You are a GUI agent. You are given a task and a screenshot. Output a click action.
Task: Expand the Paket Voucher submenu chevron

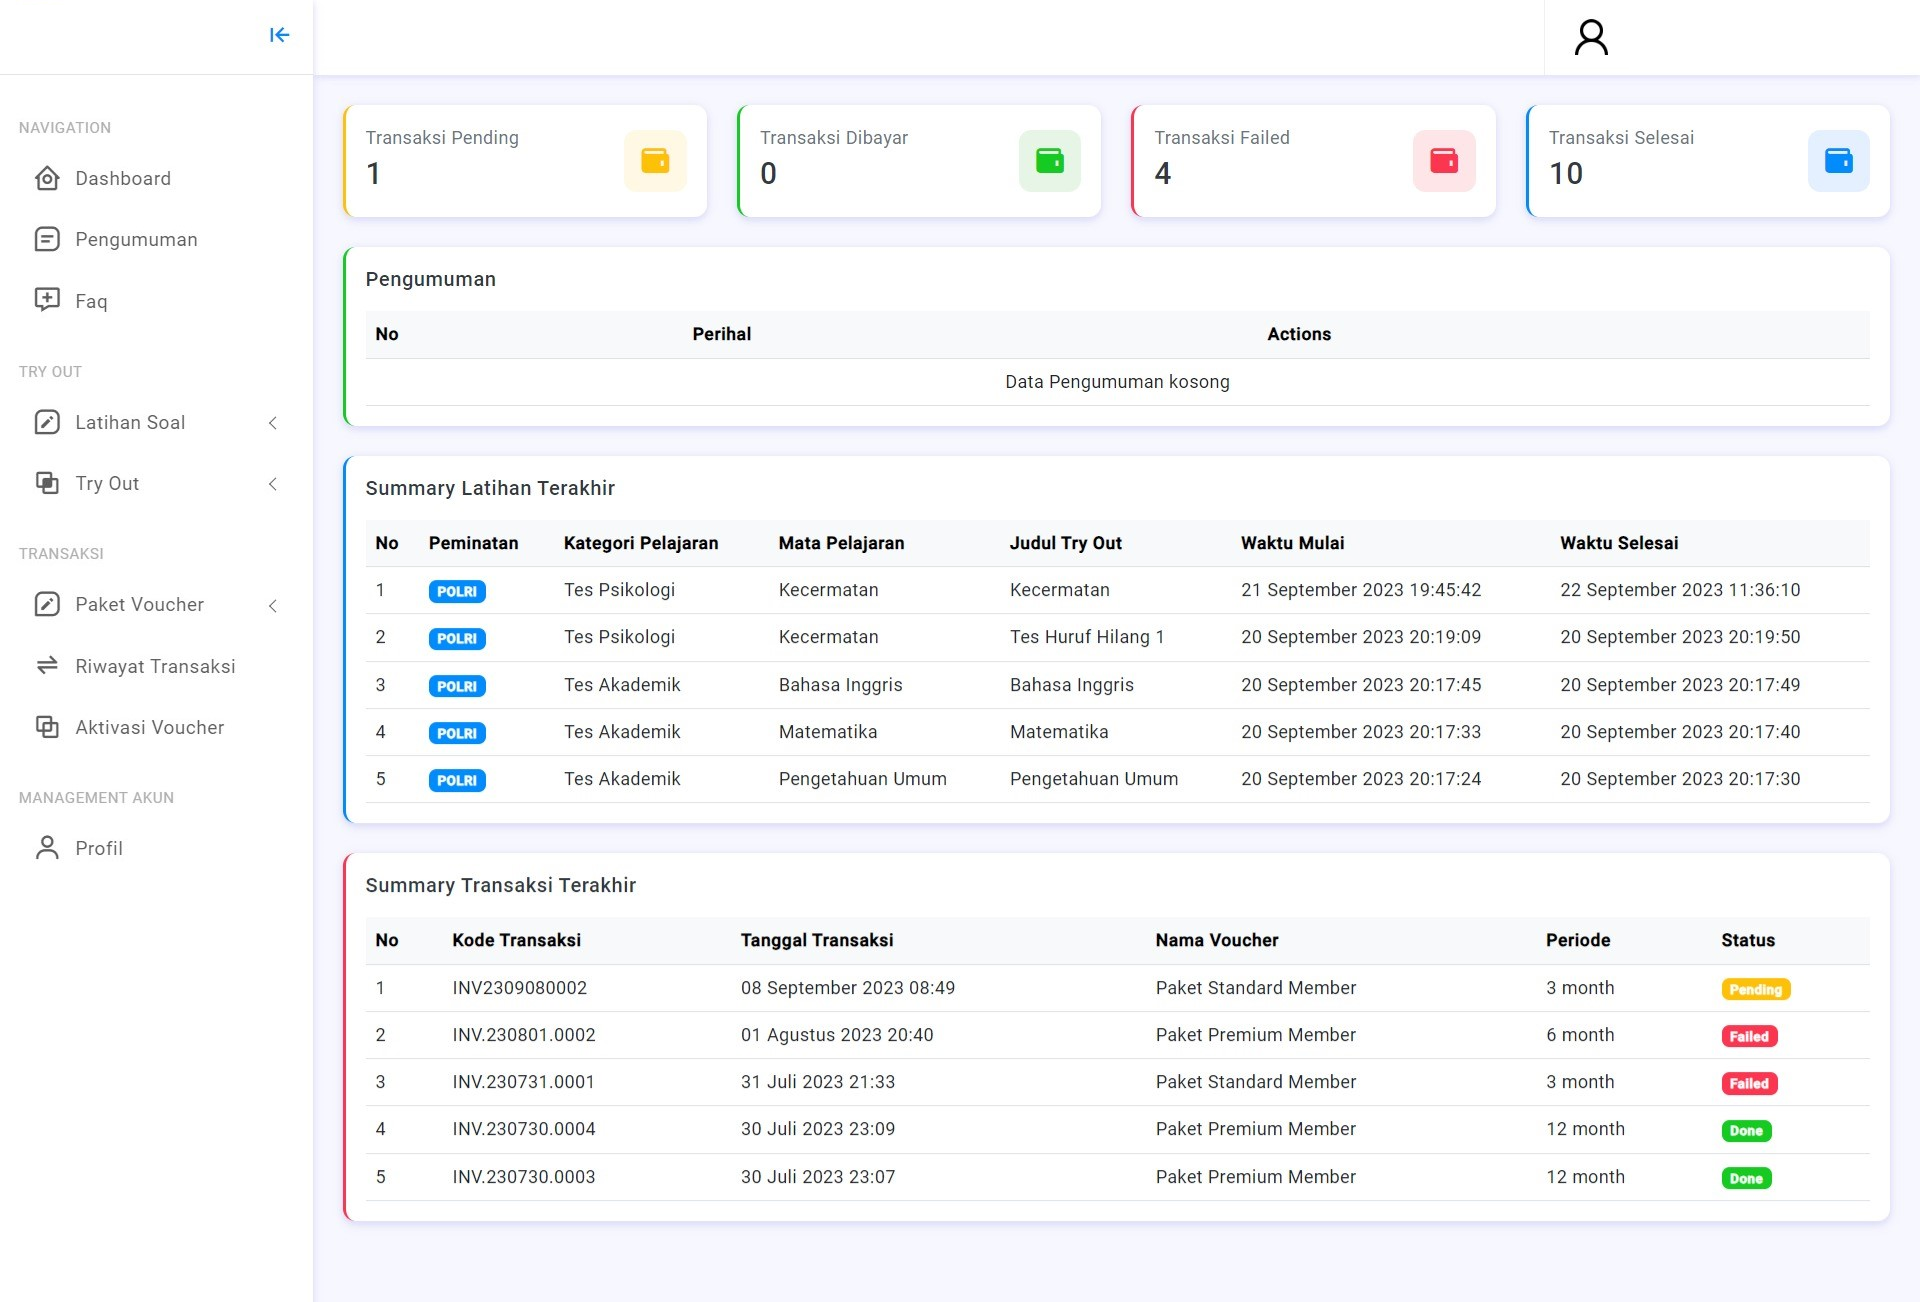point(273,605)
